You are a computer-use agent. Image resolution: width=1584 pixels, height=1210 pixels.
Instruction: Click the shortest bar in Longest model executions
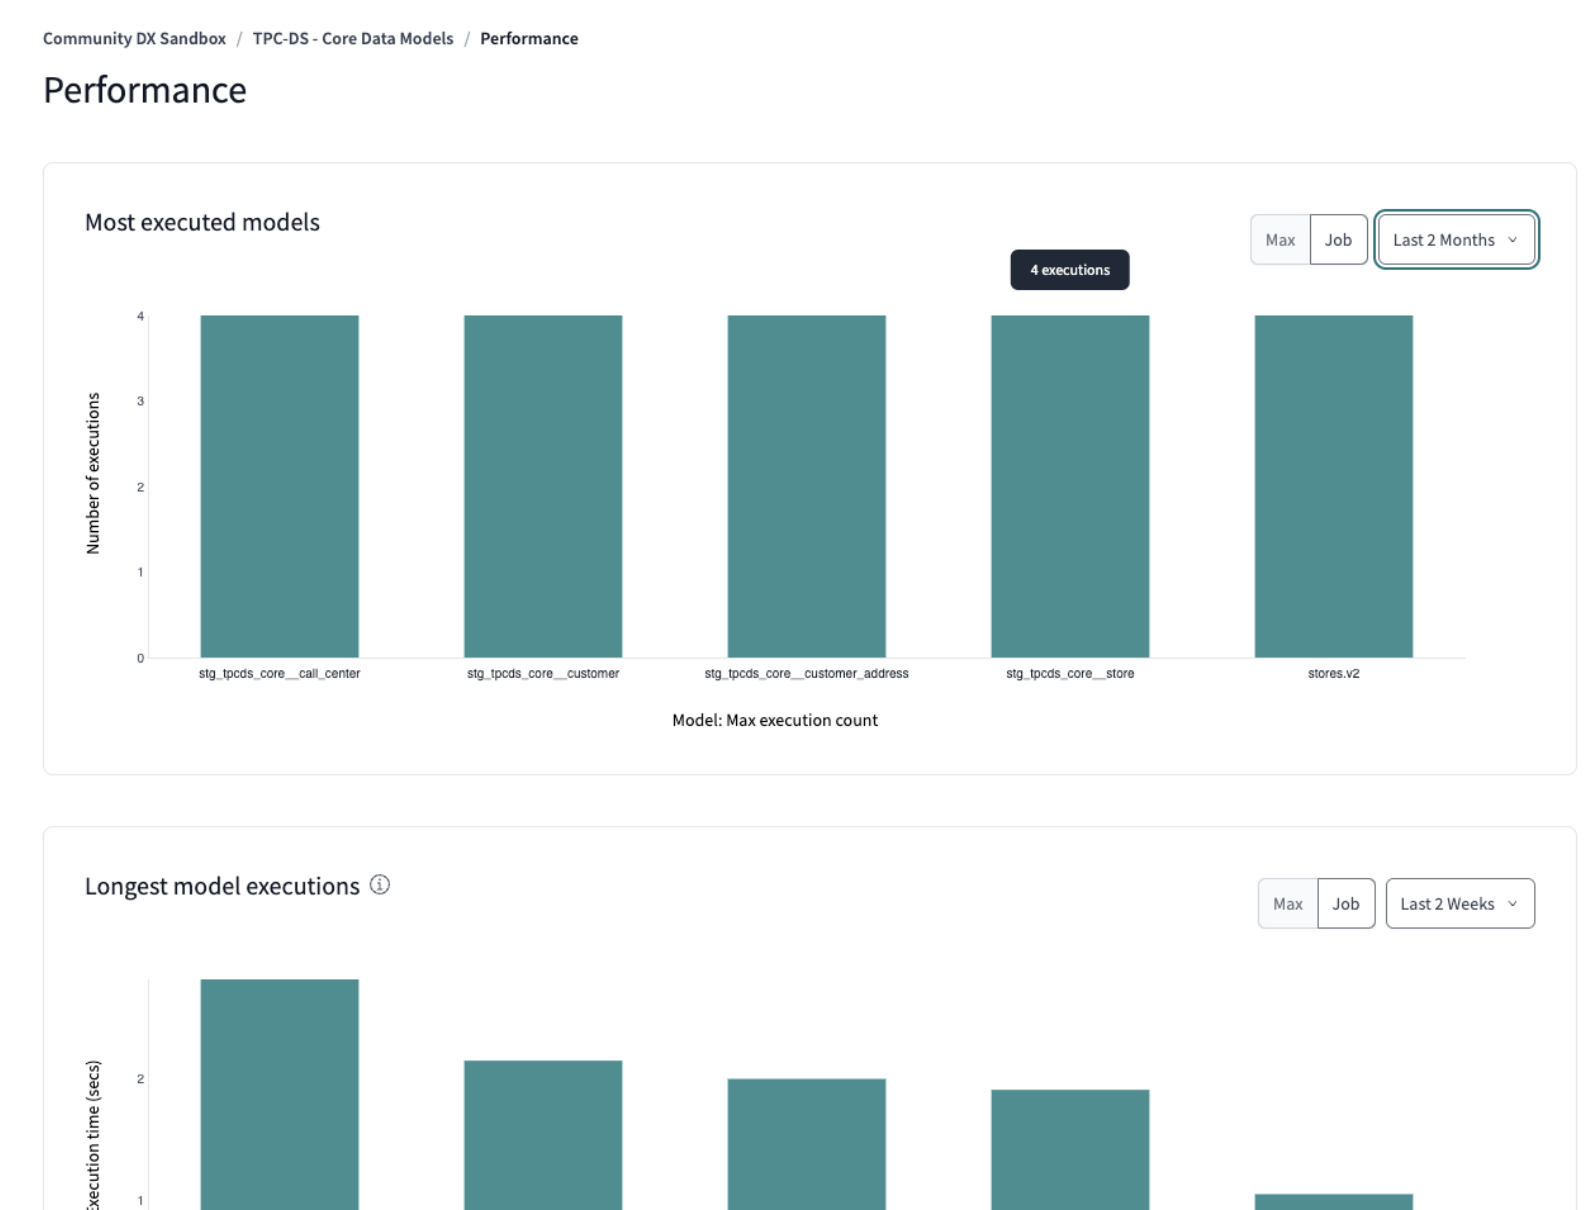pos(1333,1201)
